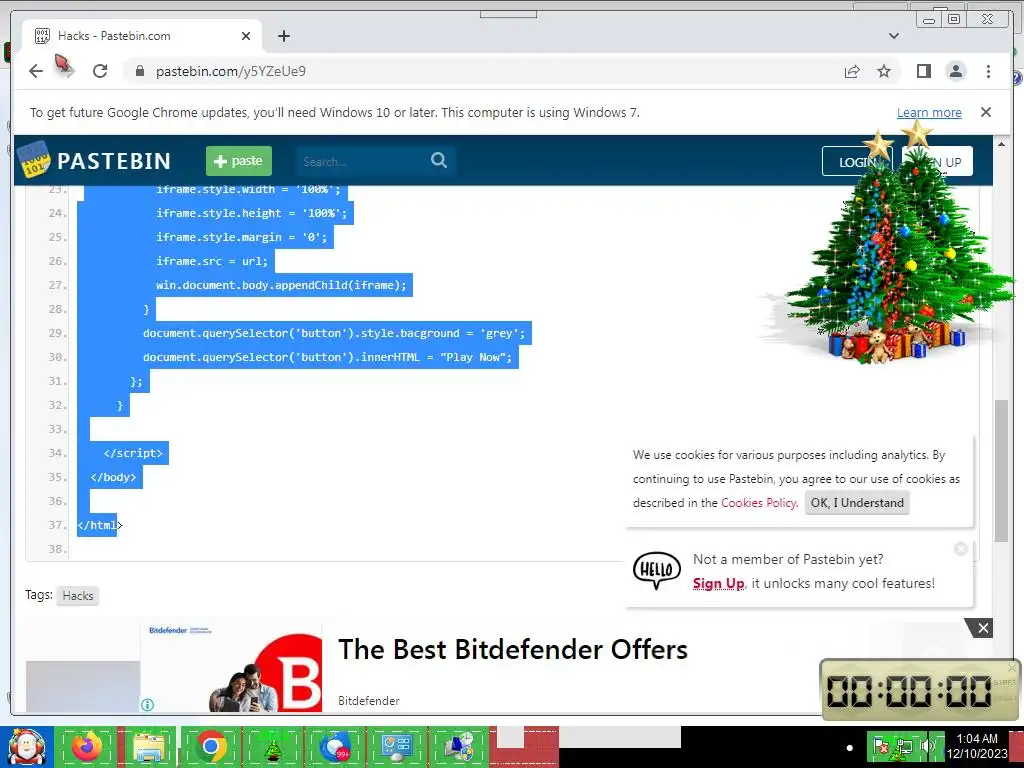Click the address bar URL

coord(231,71)
